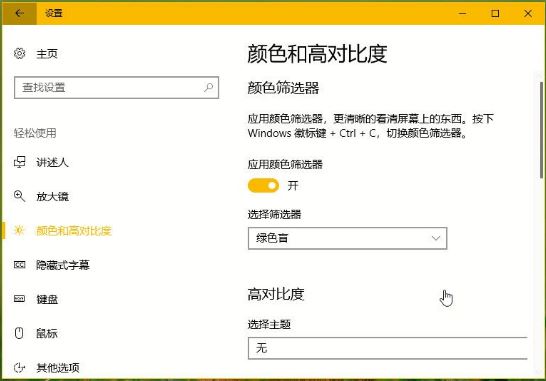Click the 选择主题 label
The width and height of the screenshot is (546, 381).
pyautogui.click(x=269, y=324)
